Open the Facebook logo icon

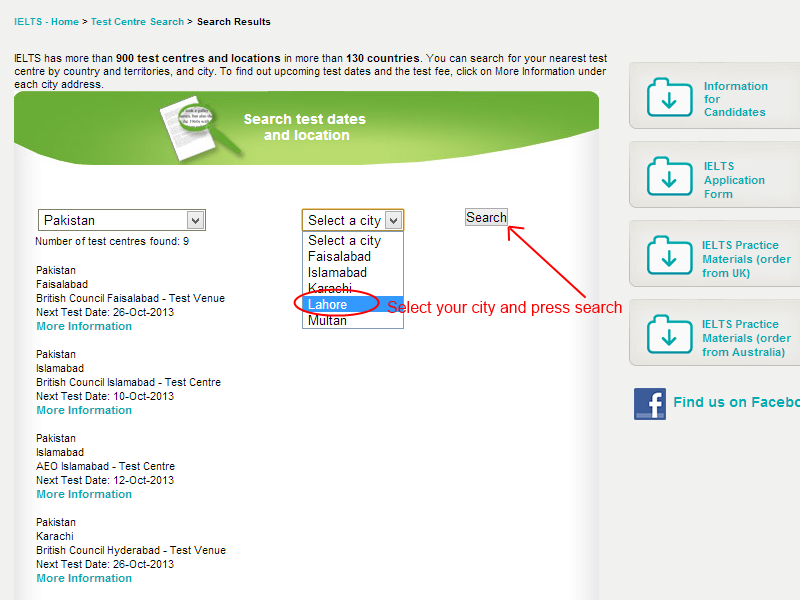pyautogui.click(x=649, y=404)
